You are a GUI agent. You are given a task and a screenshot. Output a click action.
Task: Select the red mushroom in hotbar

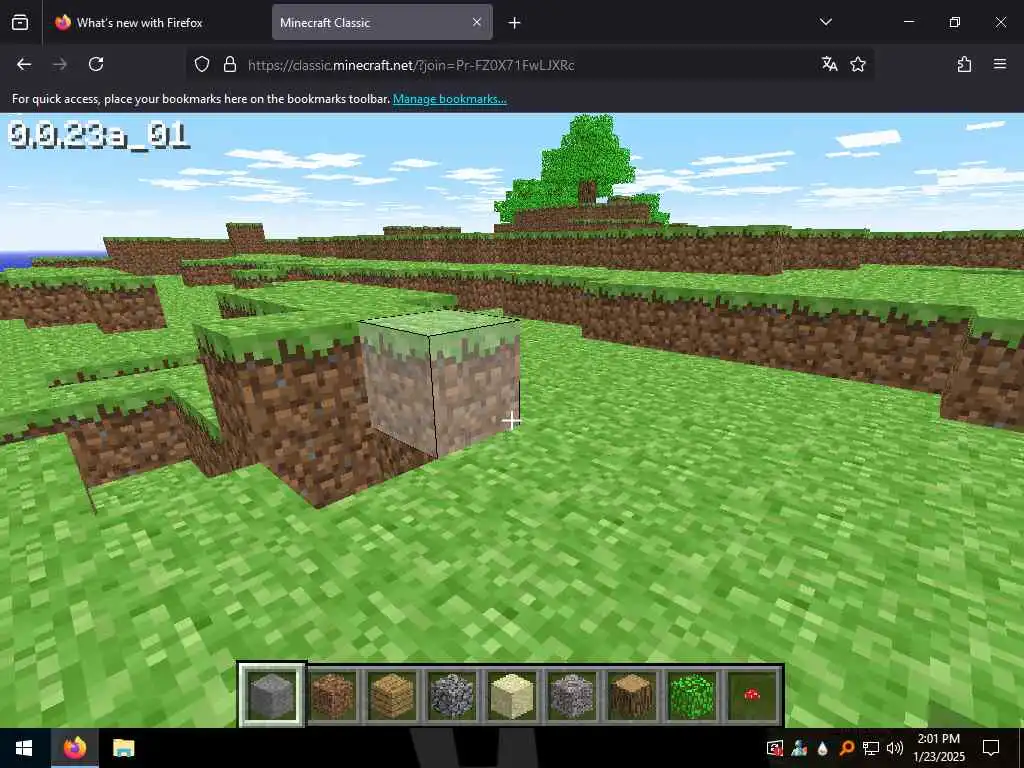[752, 696]
